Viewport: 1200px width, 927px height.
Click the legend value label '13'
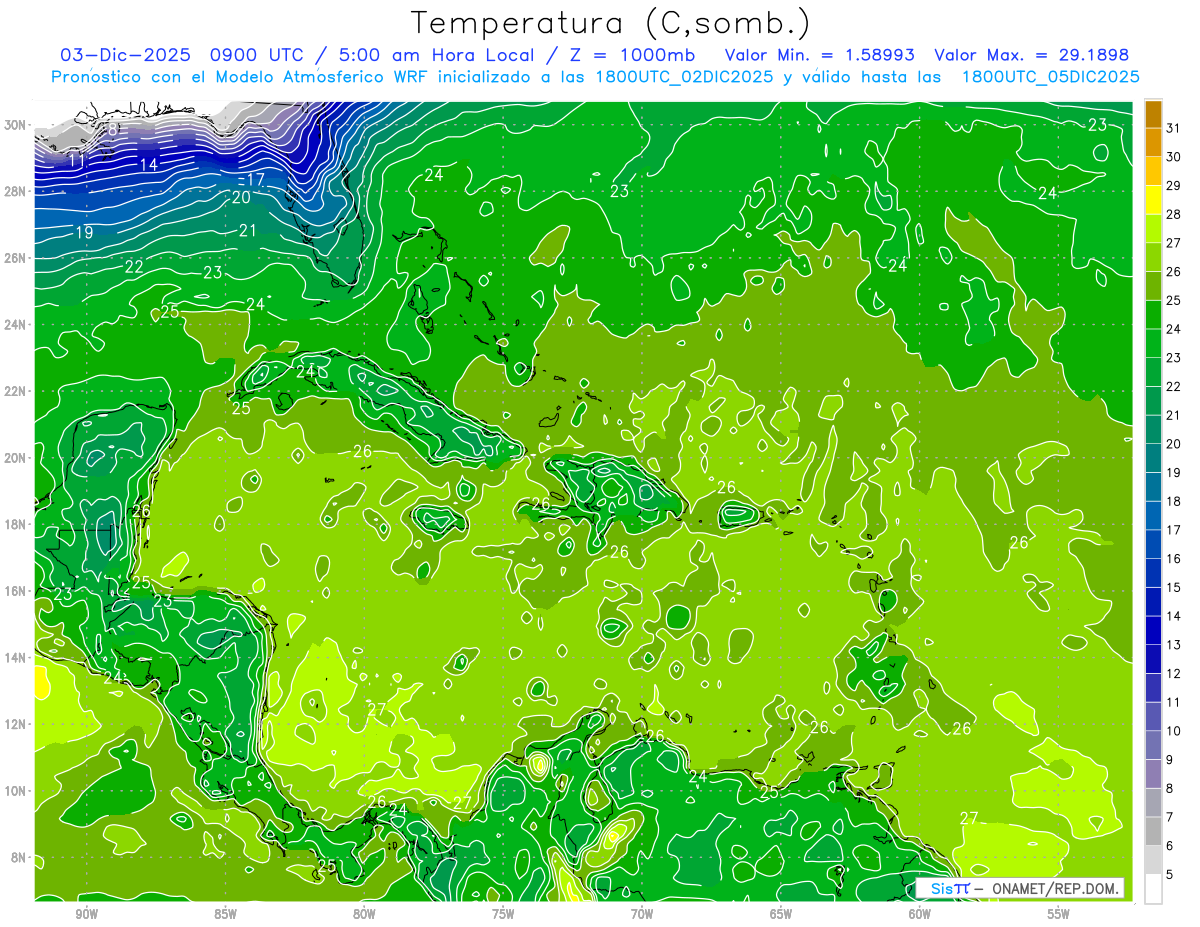click(x=1174, y=645)
